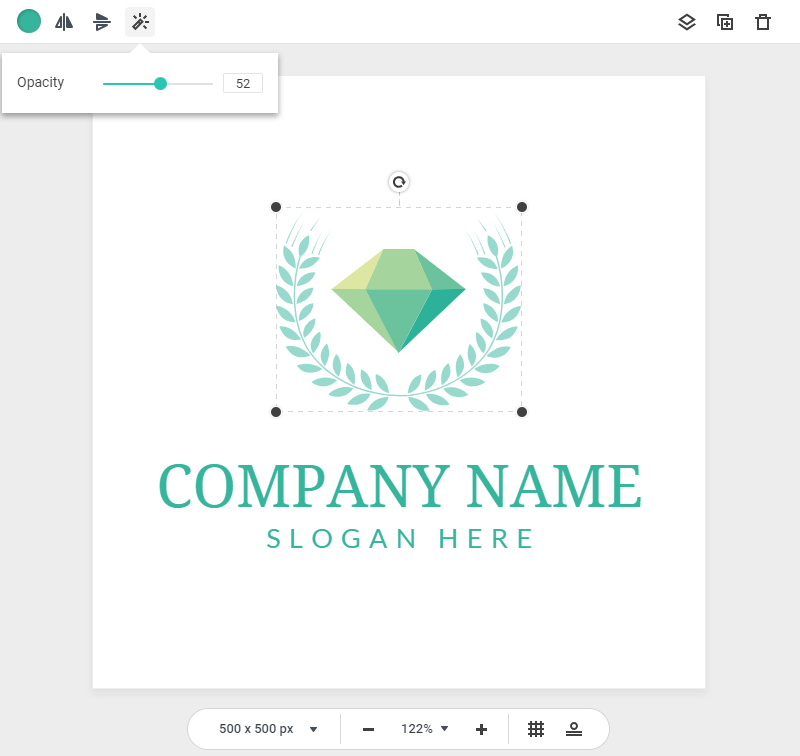Select the COMPANY NAME text
The width and height of the screenshot is (800, 756).
tap(400, 487)
